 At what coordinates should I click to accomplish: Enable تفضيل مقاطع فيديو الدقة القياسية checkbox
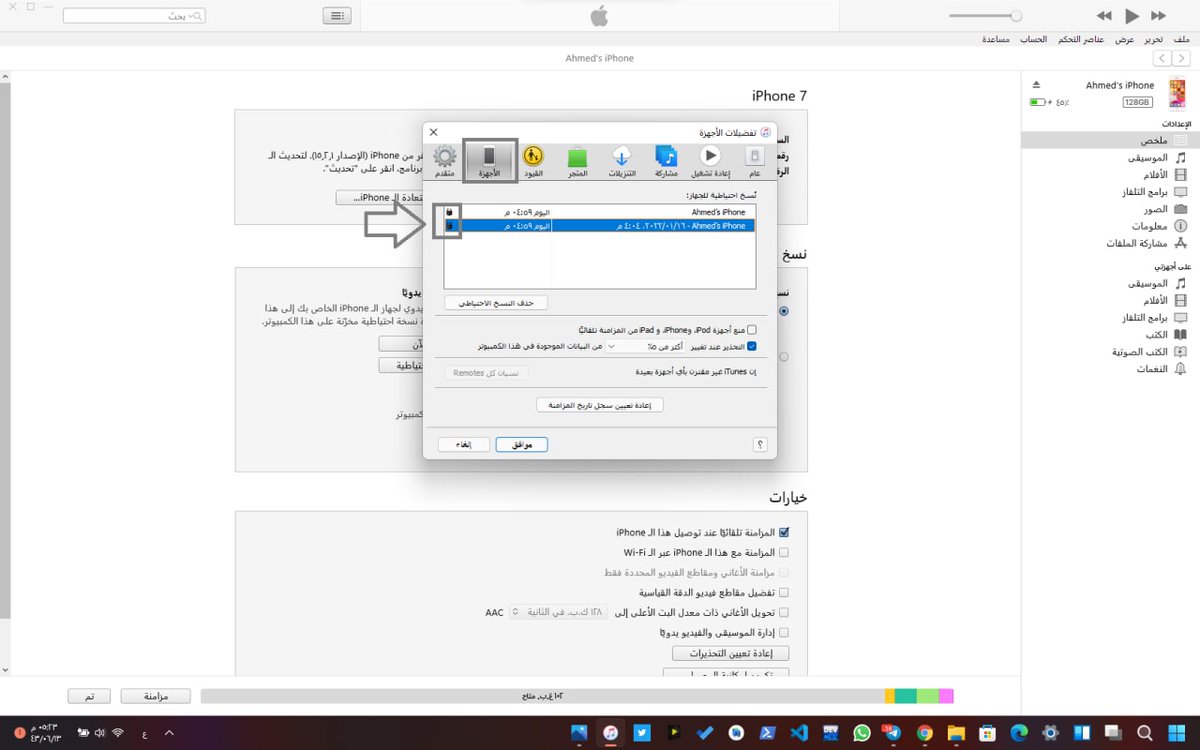tap(784, 592)
